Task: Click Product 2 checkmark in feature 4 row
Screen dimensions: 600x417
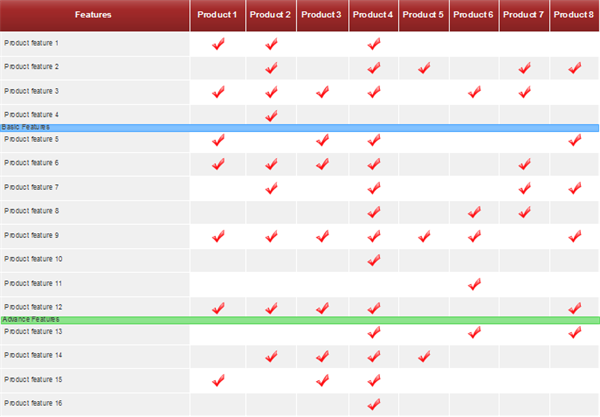Action: coord(271,116)
